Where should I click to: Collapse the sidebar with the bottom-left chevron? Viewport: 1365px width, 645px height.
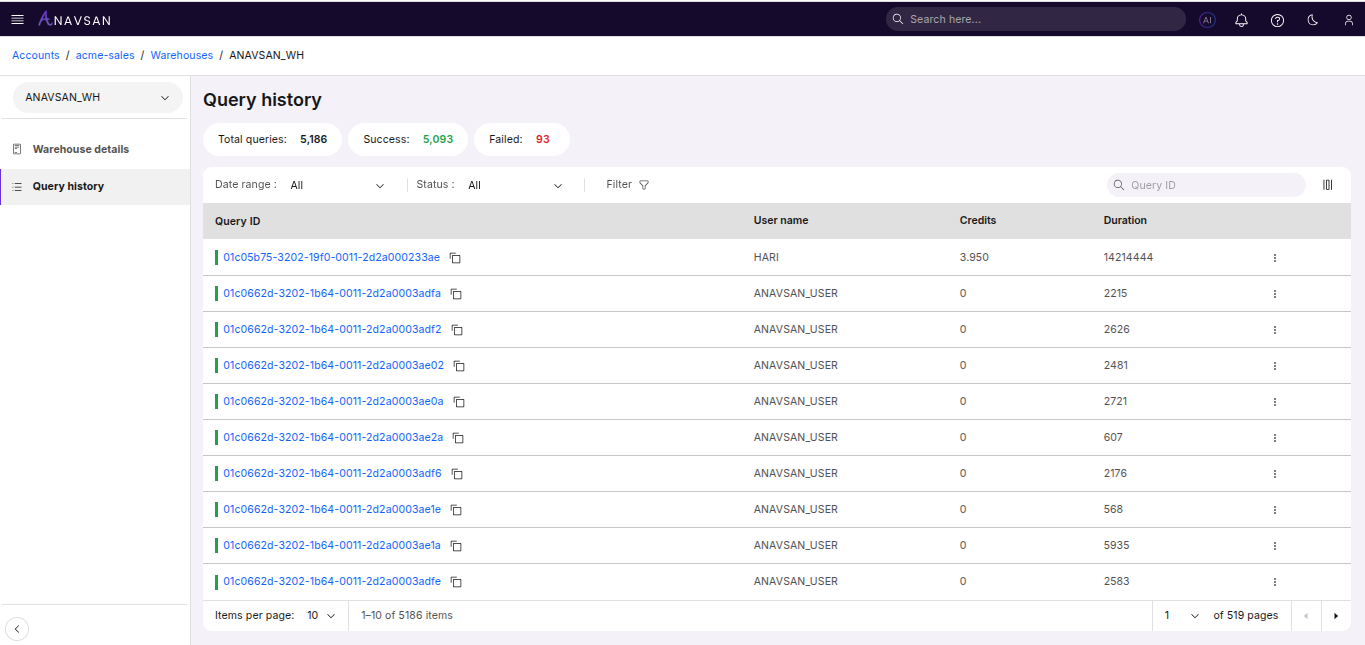[16, 628]
